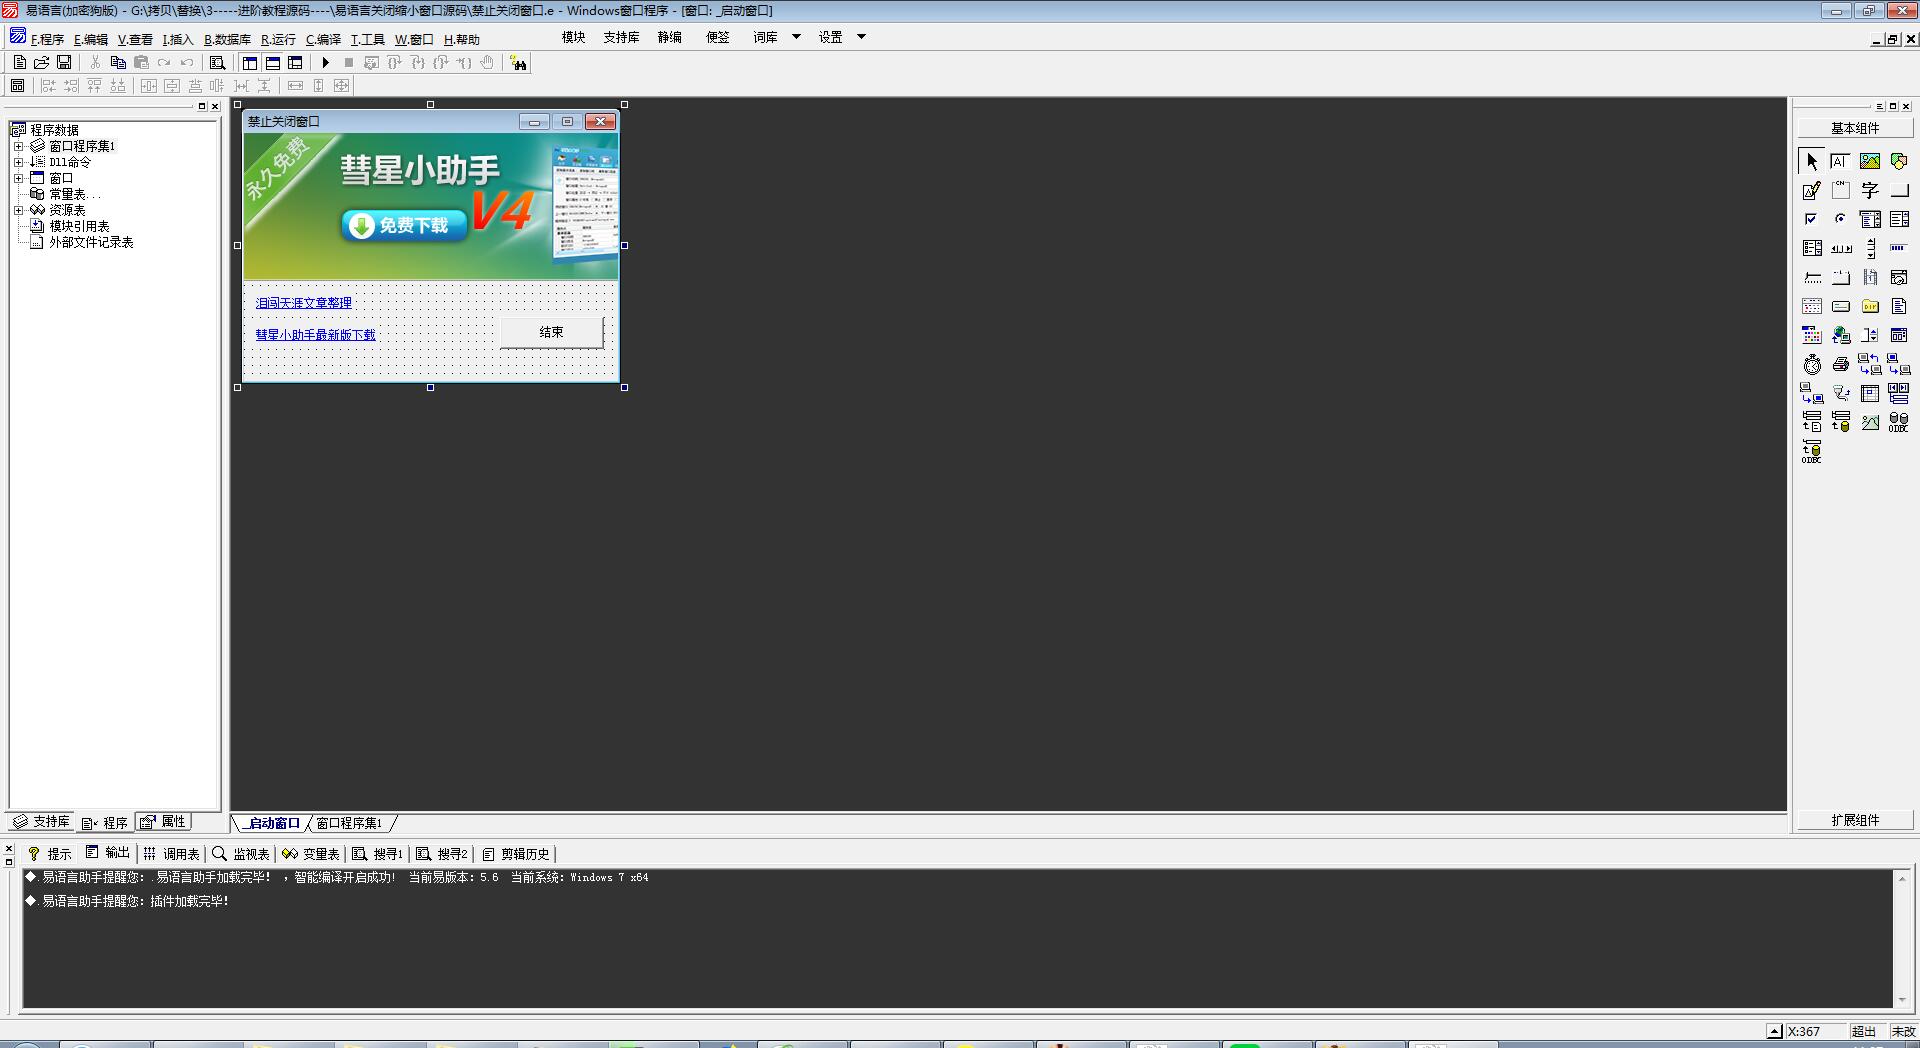The image size is (1920, 1048).
Task: Open the 剪辑历史 tab
Action: click(515, 854)
